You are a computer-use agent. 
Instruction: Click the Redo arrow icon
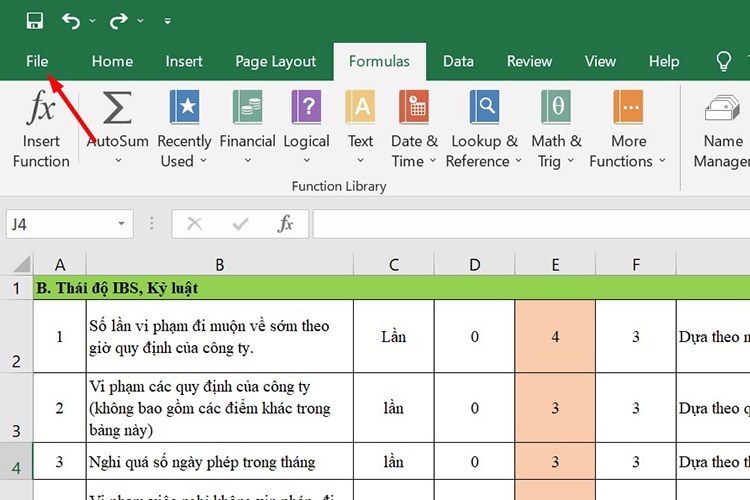(119, 21)
